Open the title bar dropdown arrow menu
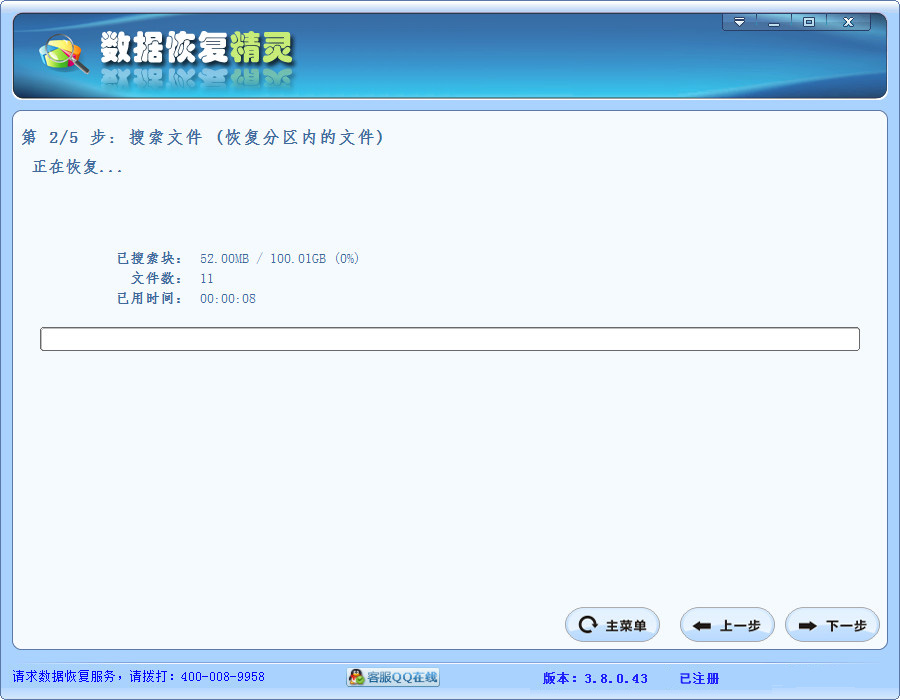Viewport: 900px width, 700px height. 739,20
